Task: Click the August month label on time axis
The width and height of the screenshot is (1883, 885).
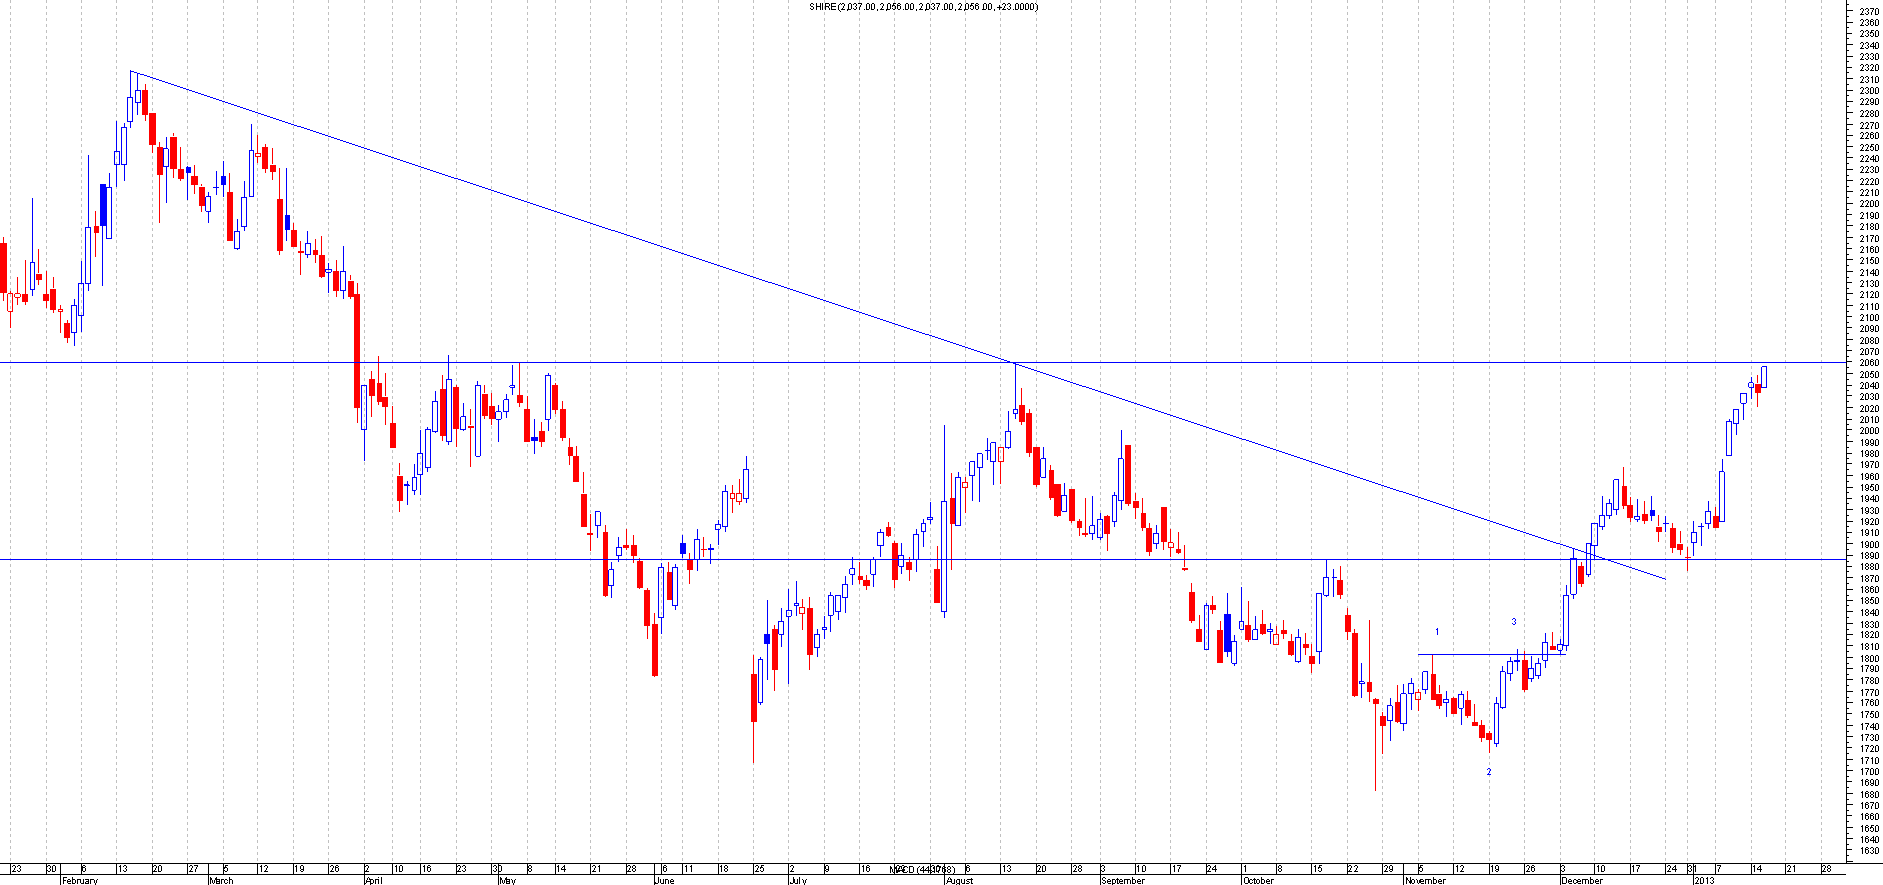Action: (959, 880)
